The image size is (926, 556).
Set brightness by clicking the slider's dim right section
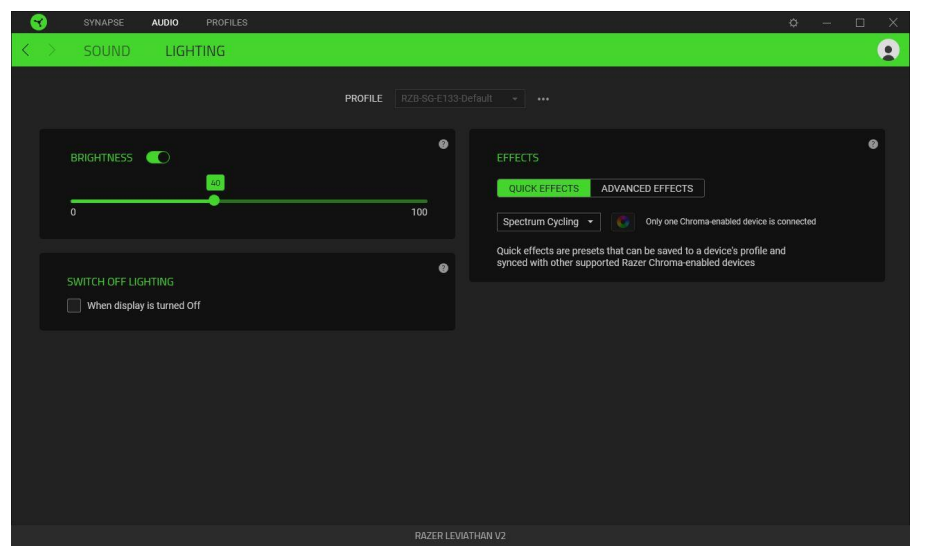[x=323, y=201]
